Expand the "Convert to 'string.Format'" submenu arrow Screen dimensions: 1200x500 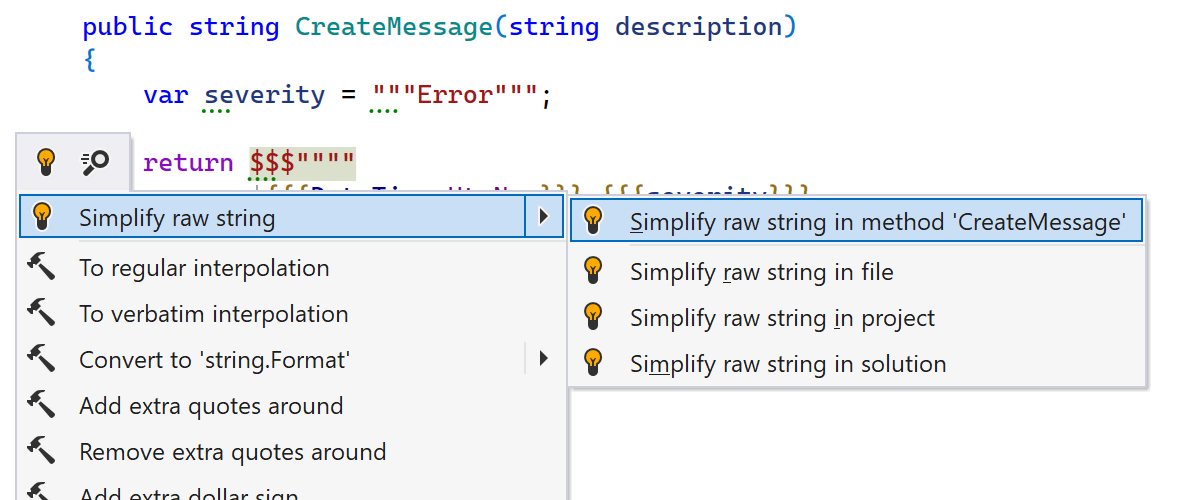[543, 358]
